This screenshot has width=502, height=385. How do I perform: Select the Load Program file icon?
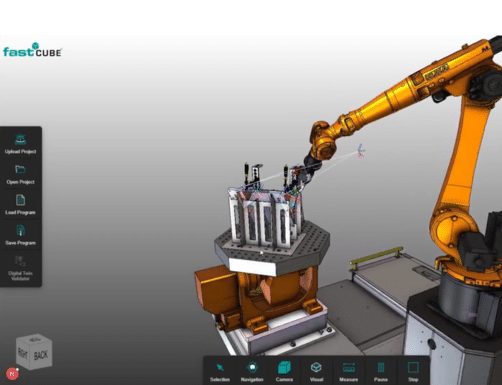click(20, 200)
